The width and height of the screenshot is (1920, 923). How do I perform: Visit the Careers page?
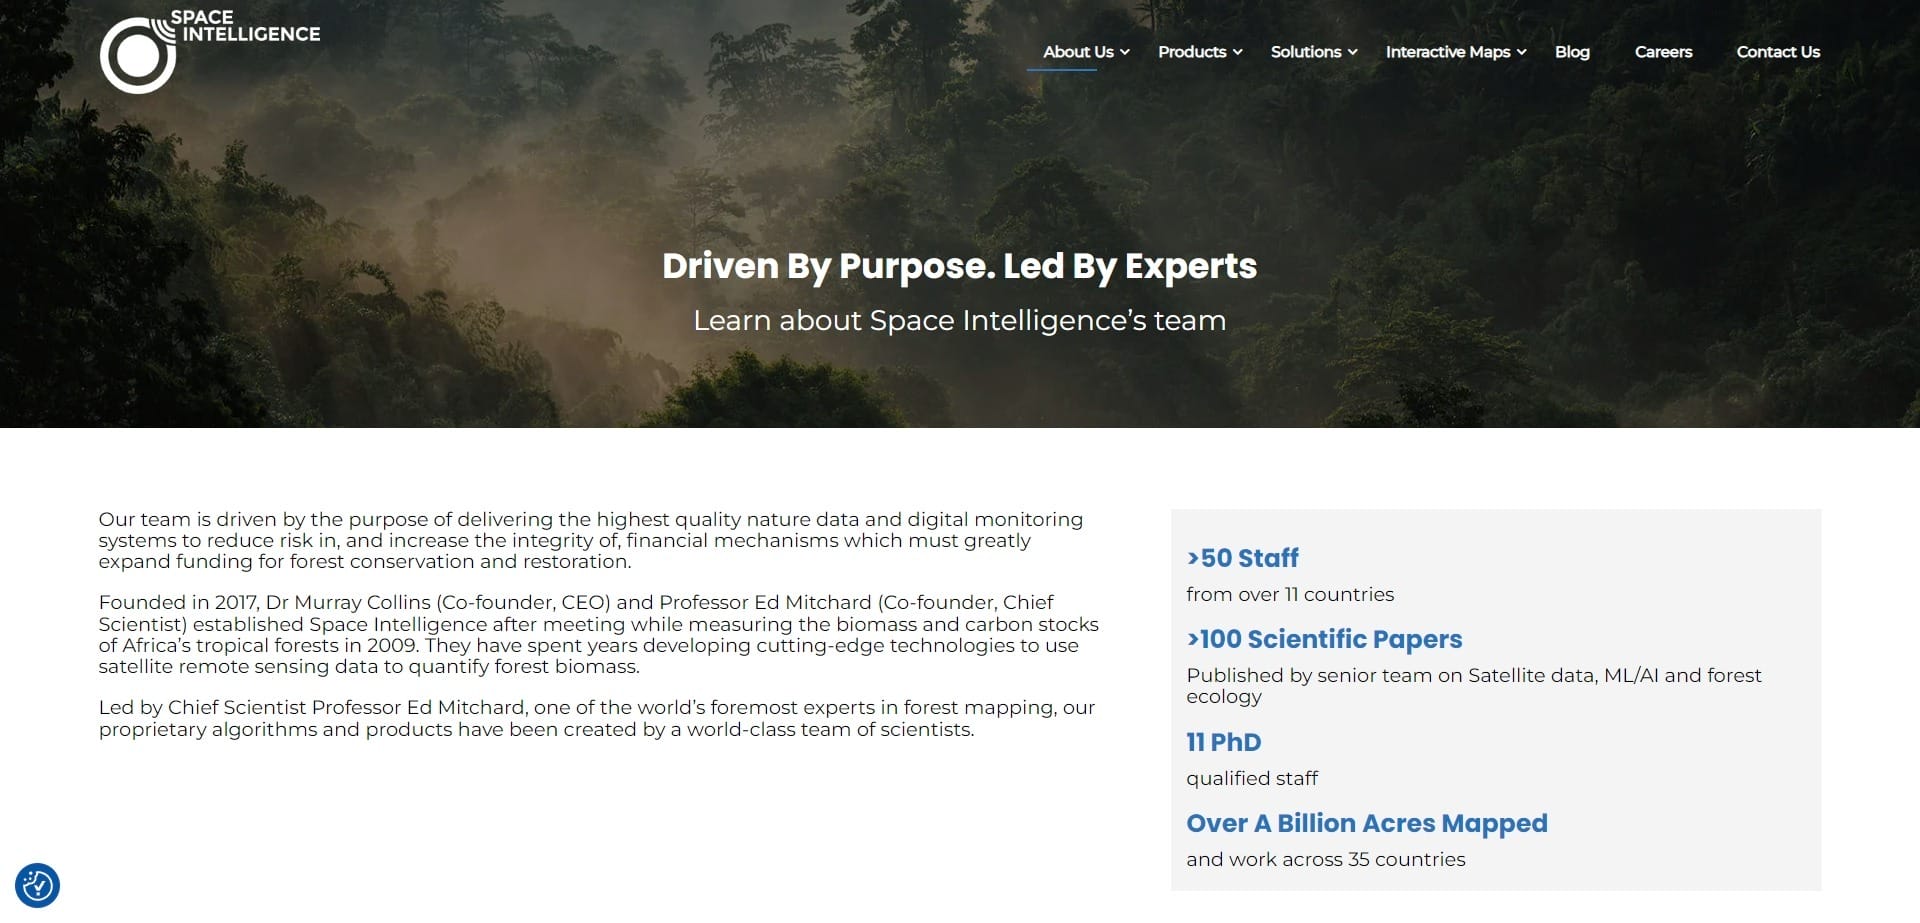(1663, 52)
